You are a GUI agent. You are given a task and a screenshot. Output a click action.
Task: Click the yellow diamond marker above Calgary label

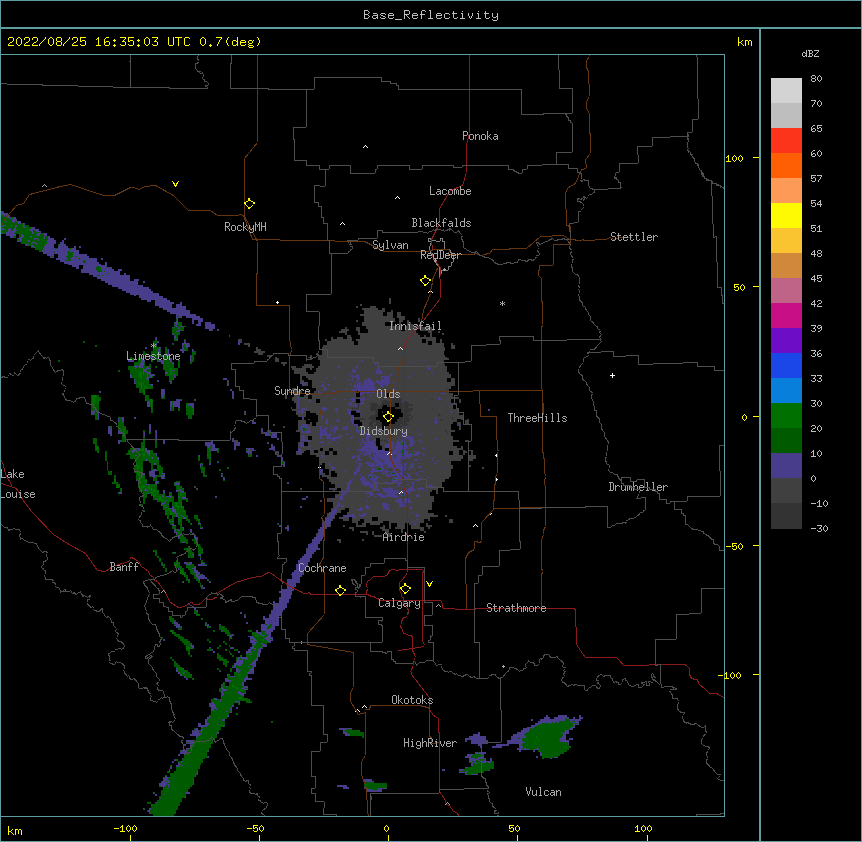pyautogui.click(x=405, y=589)
